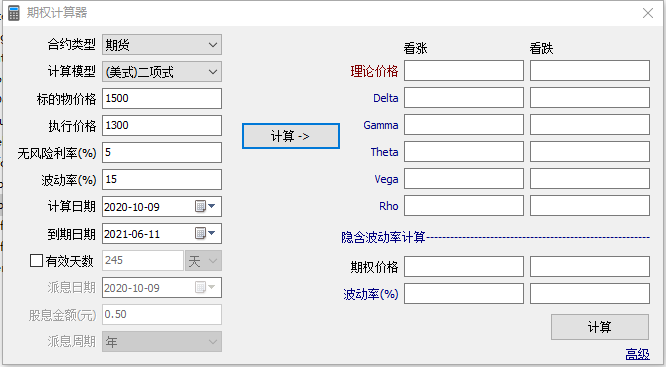Click the 股息金额(元) field showing 0.50

pyautogui.click(x=162, y=314)
